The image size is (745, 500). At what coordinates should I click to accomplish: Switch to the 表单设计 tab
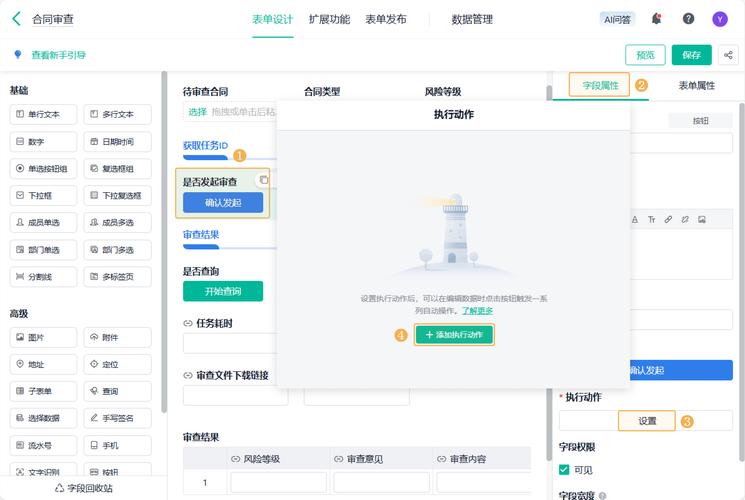273,19
